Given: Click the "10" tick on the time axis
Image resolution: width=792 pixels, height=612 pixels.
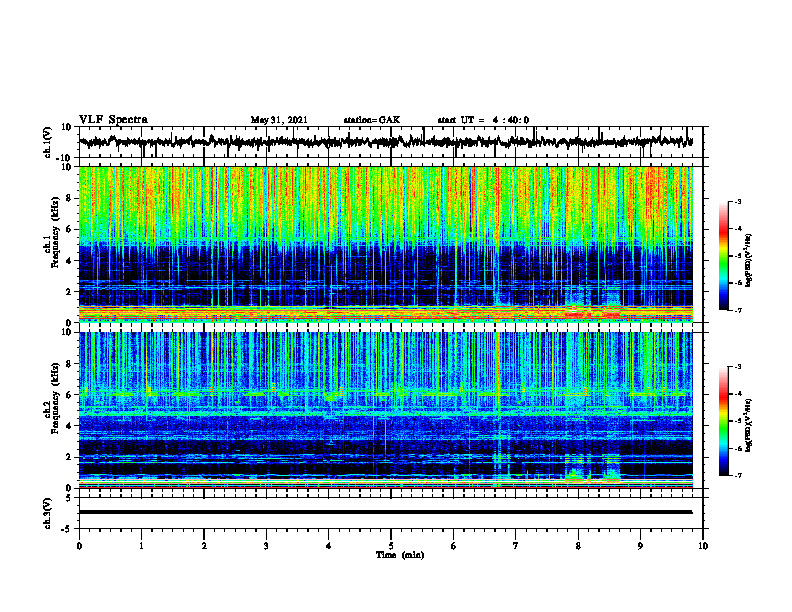Looking at the screenshot, I should click(703, 546).
